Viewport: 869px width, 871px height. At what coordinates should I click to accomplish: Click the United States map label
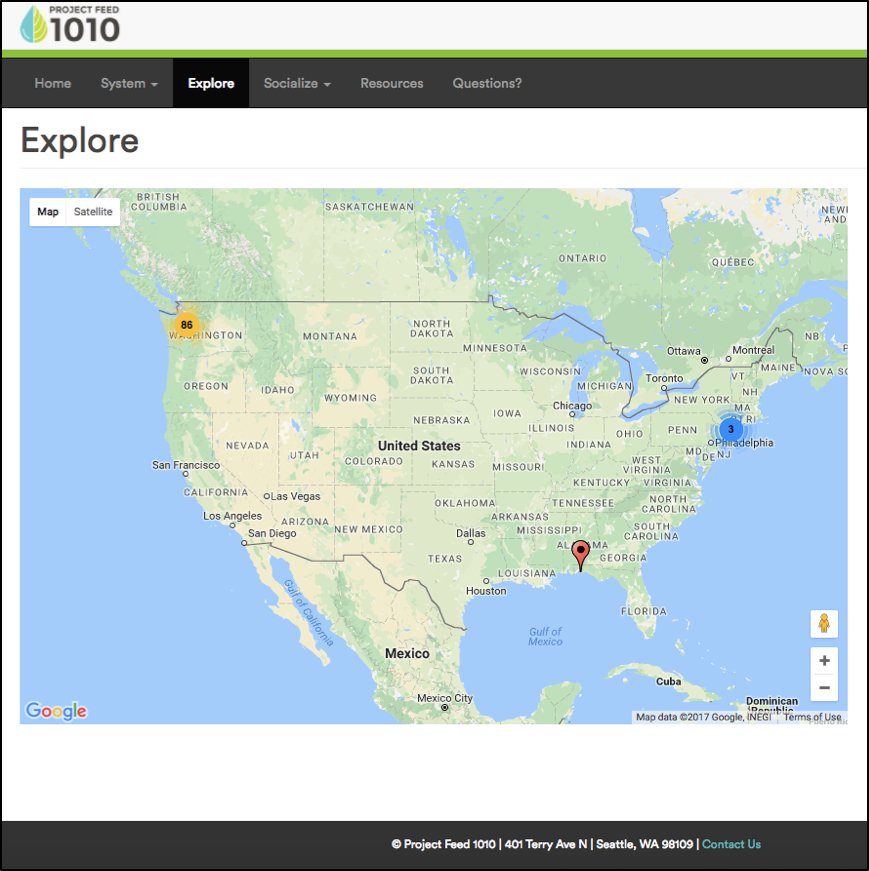click(419, 446)
